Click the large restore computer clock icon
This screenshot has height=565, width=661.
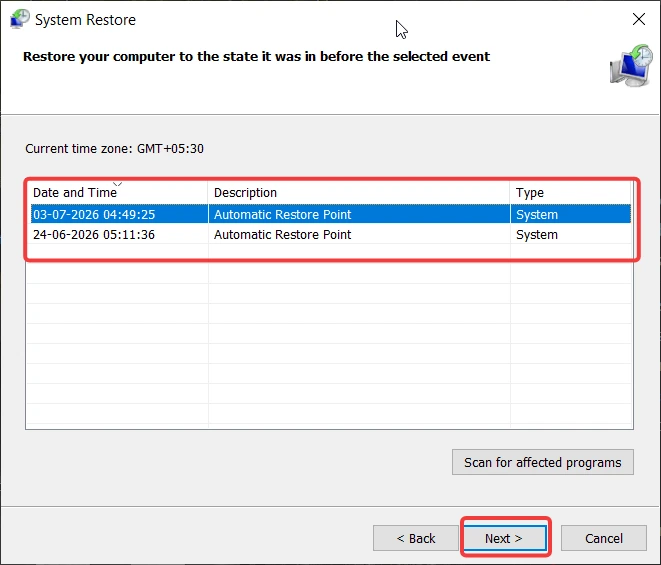click(631, 65)
